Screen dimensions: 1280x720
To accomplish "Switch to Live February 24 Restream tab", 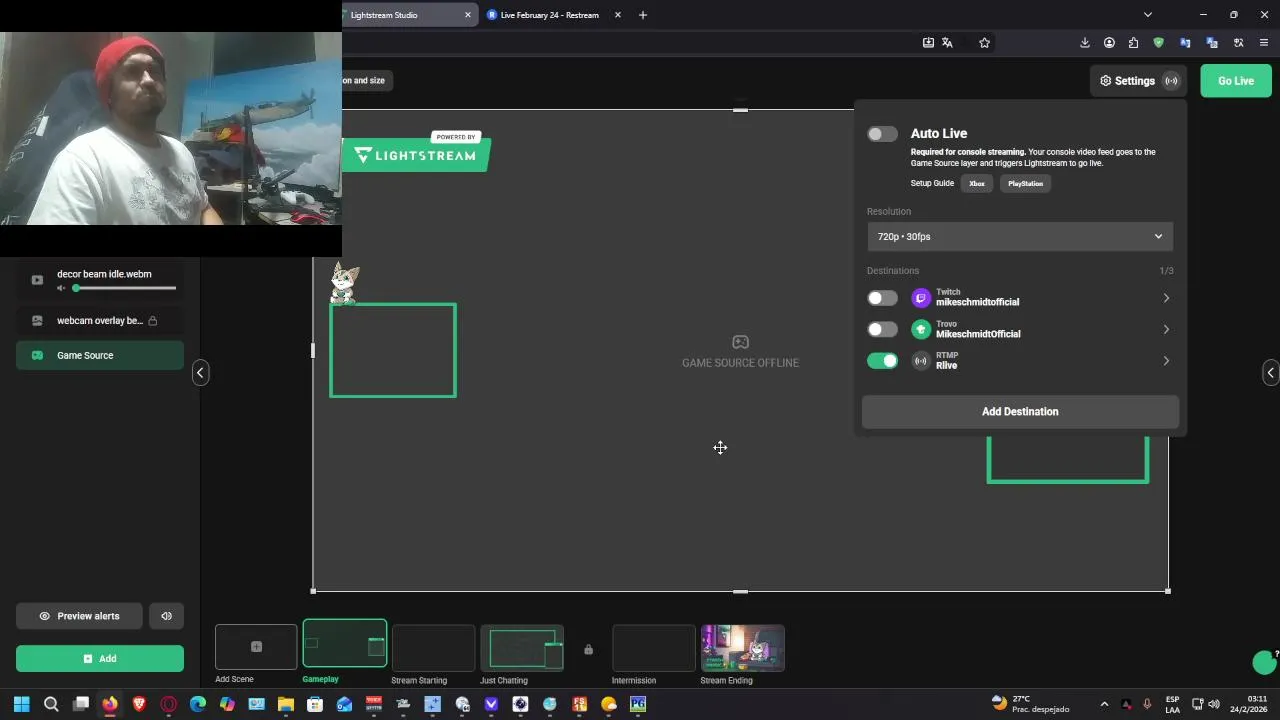I will point(549,15).
